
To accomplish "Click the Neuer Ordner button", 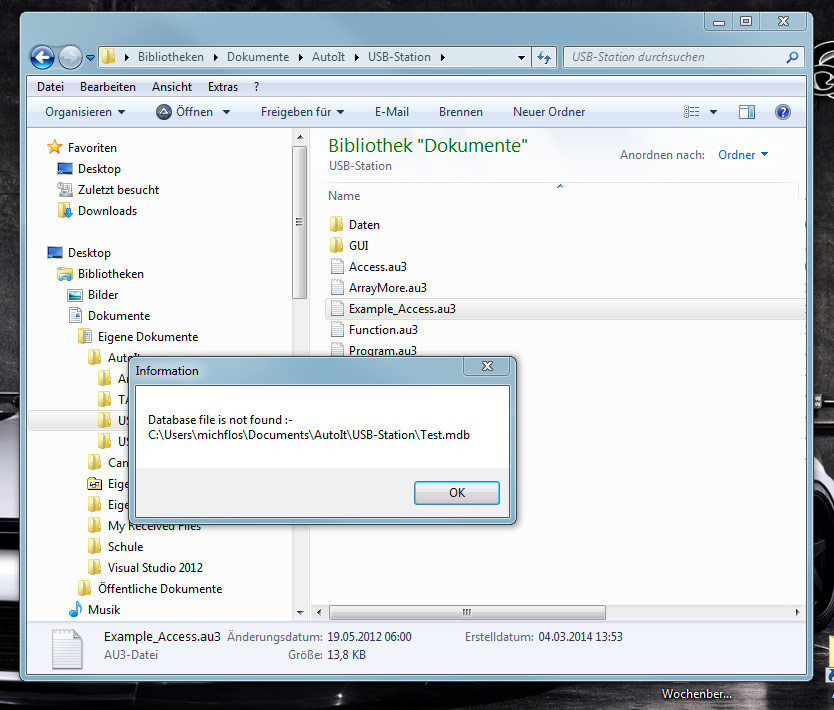I will coord(549,112).
